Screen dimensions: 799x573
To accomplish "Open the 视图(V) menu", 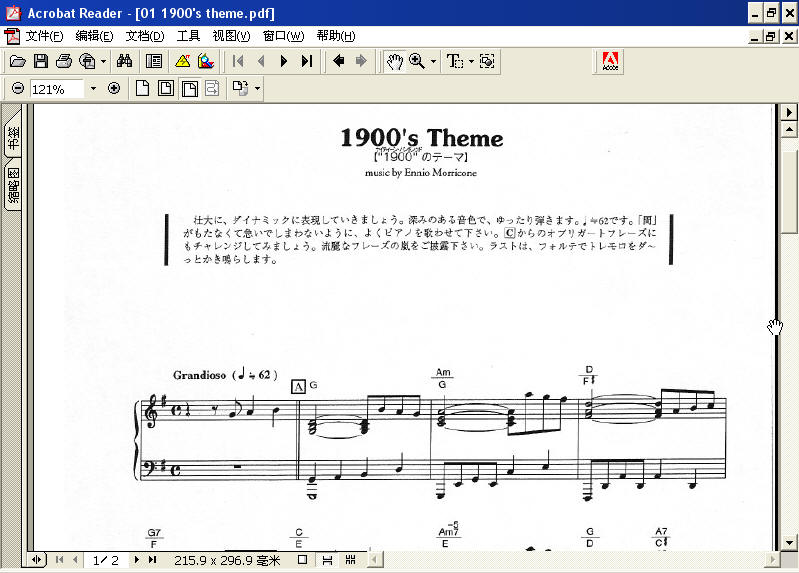I will pos(231,36).
